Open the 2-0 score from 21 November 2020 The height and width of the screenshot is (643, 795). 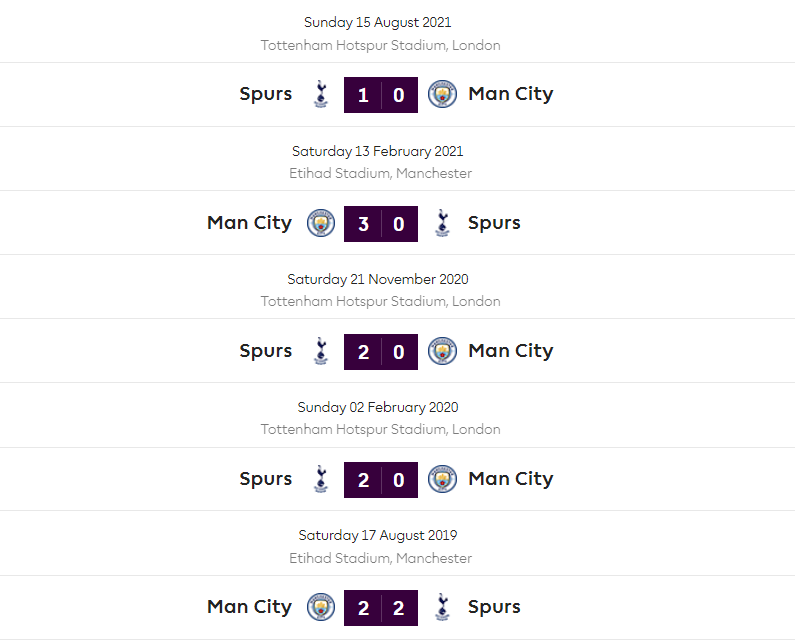381,352
